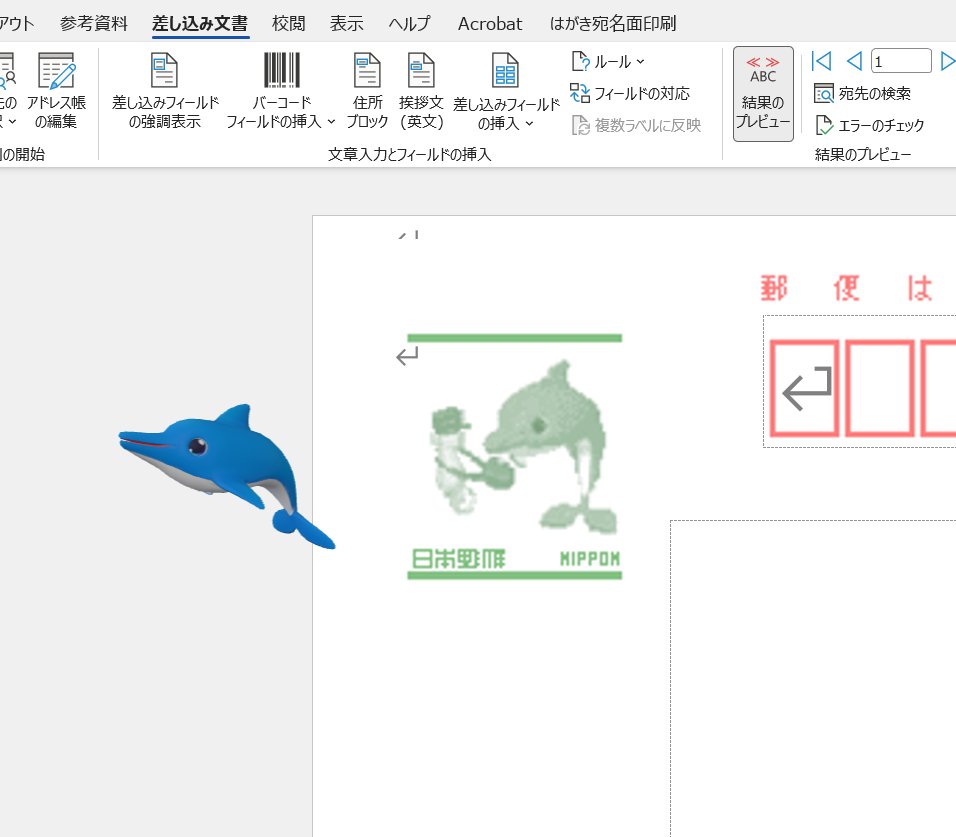Click 日本郵便 text on the stamp
Viewport: 956px width, 837px height.
coord(458,558)
